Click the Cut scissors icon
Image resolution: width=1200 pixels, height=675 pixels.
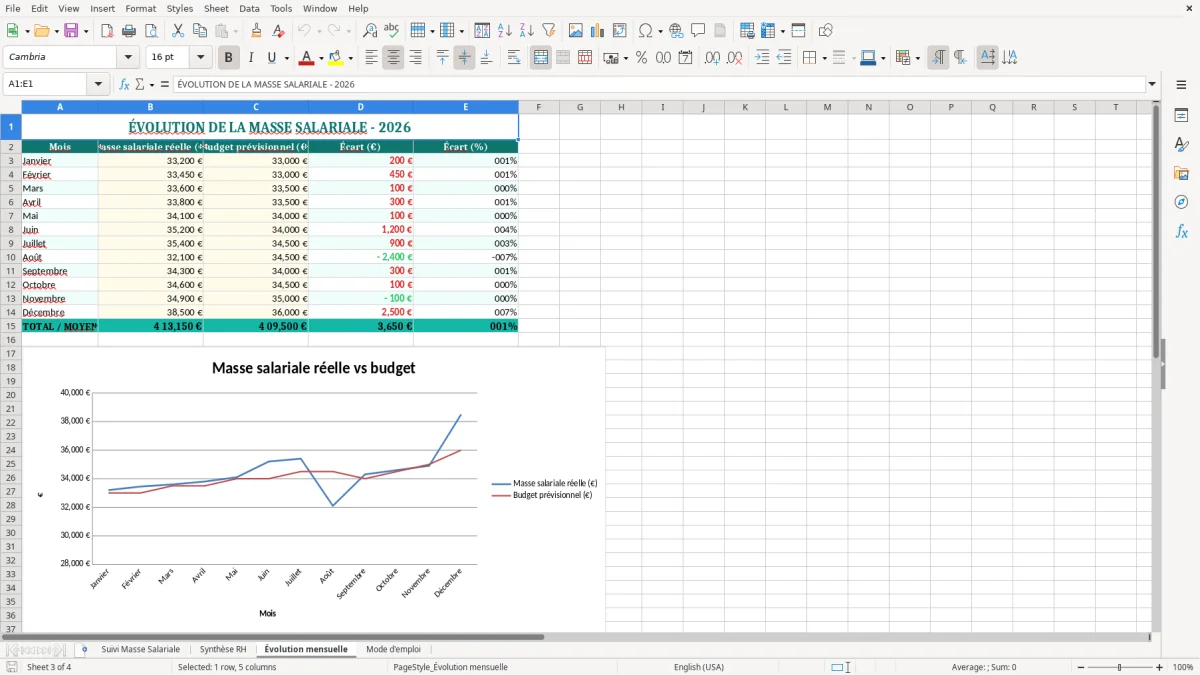tap(178, 31)
